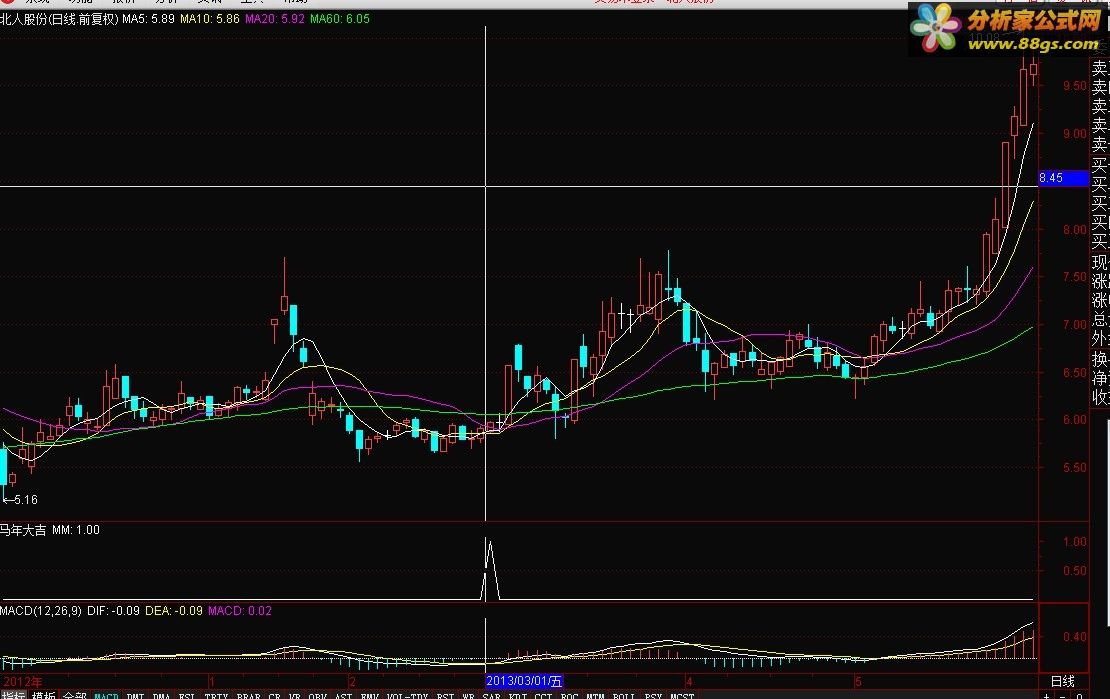This screenshot has height=699, width=1110.
Task: Open the 全部 indicator tab
Action: [74, 695]
